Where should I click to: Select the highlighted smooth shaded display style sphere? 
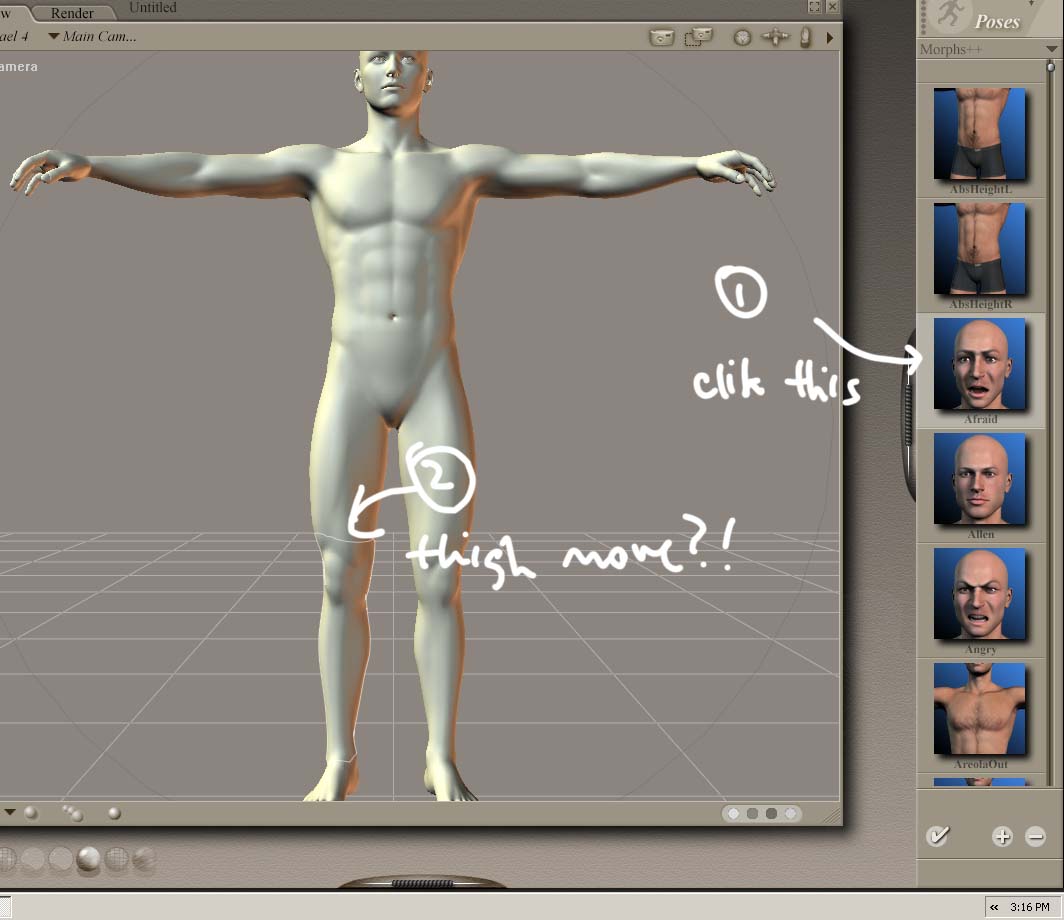(89, 858)
